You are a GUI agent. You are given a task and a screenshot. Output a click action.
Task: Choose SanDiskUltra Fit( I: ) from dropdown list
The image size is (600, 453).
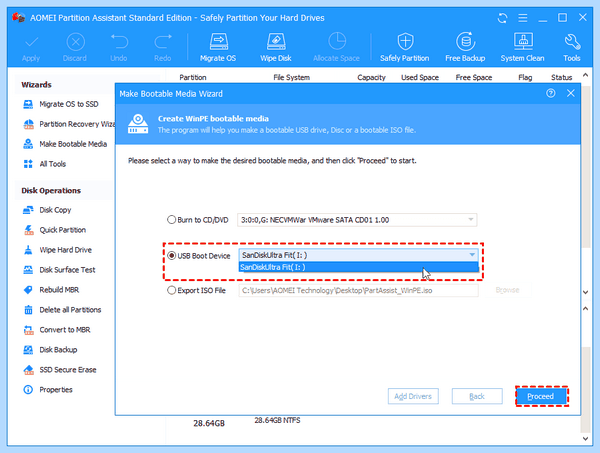359,267
